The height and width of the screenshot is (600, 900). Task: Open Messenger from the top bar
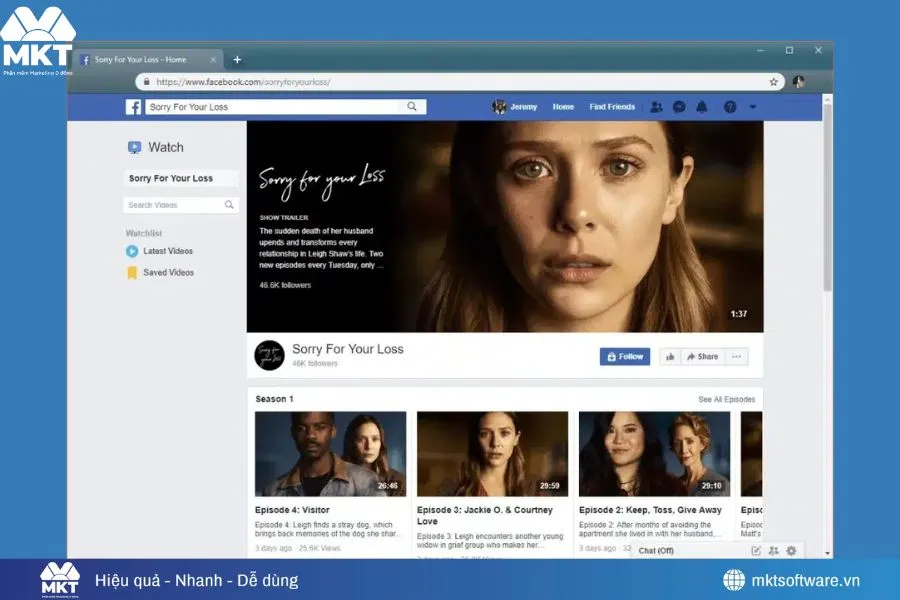coord(680,106)
